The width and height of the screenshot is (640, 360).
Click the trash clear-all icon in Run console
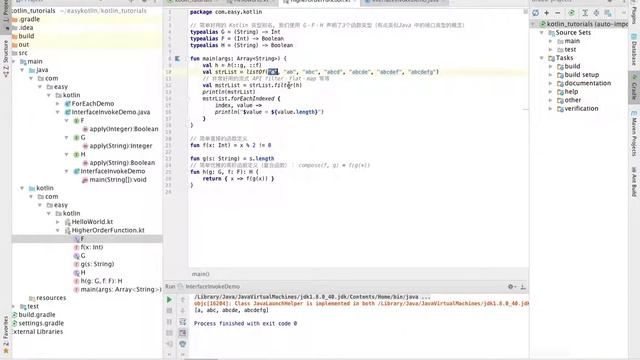[182, 344]
